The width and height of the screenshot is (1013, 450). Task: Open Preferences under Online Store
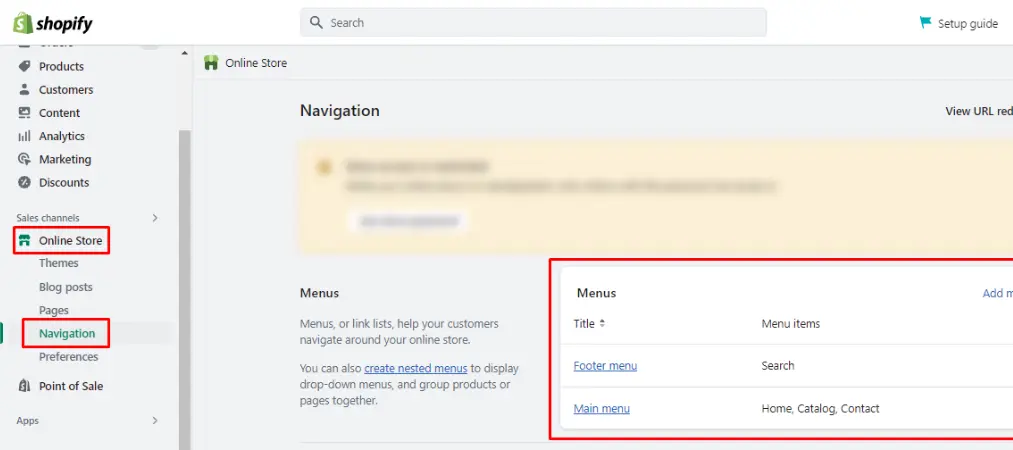coord(68,356)
